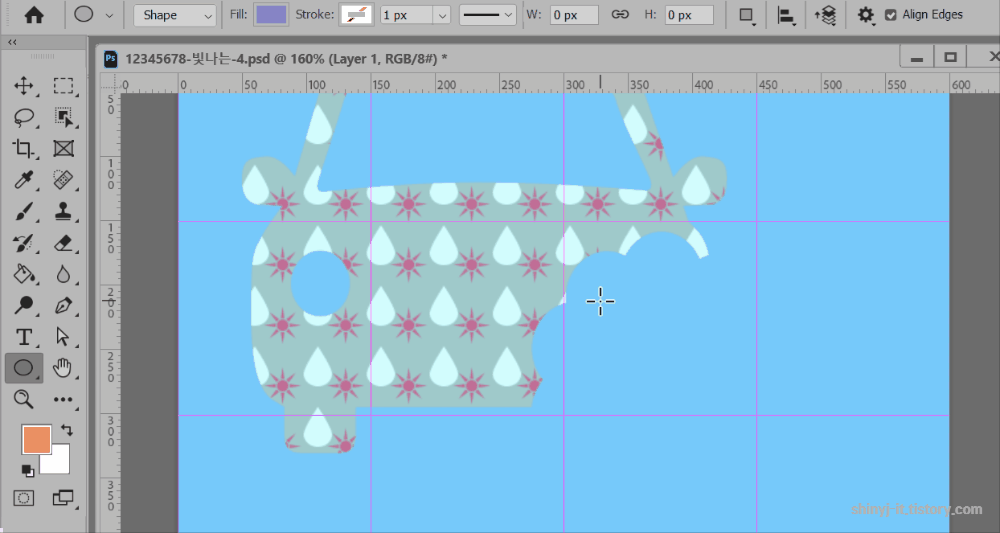Select the Horizontal Type tool
This screenshot has height=533, width=1000.
click(x=24, y=337)
